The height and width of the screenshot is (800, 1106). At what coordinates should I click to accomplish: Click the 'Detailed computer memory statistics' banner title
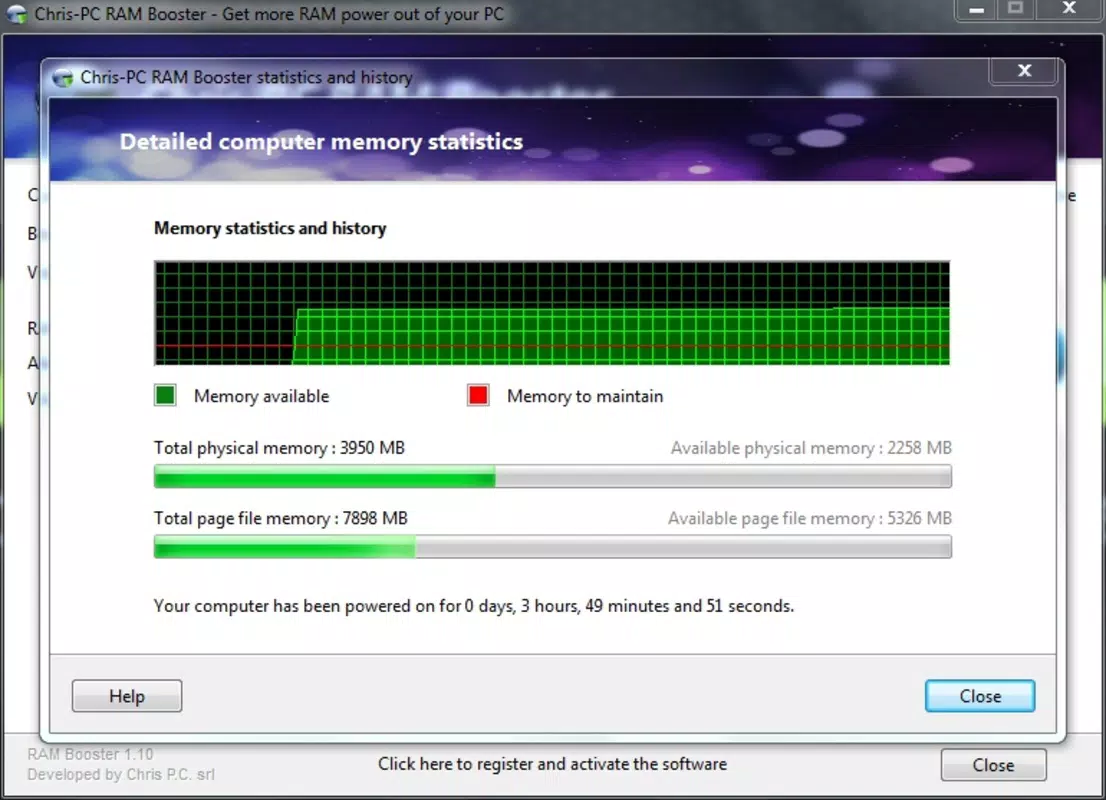[x=322, y=142]
